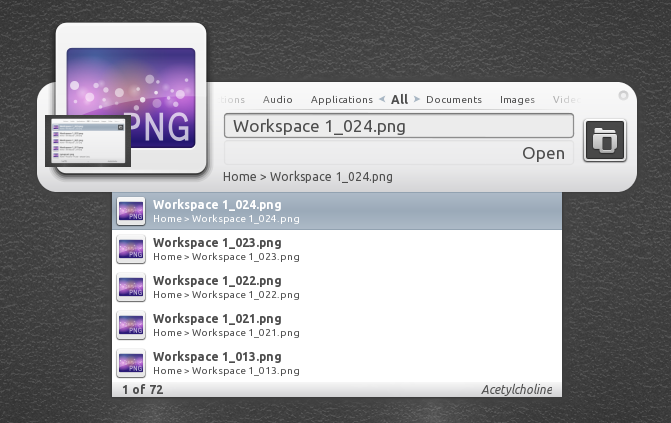671x423 pixels.
Task: Select the Workspace 1_013.png result row
Action: click(337, 363)
